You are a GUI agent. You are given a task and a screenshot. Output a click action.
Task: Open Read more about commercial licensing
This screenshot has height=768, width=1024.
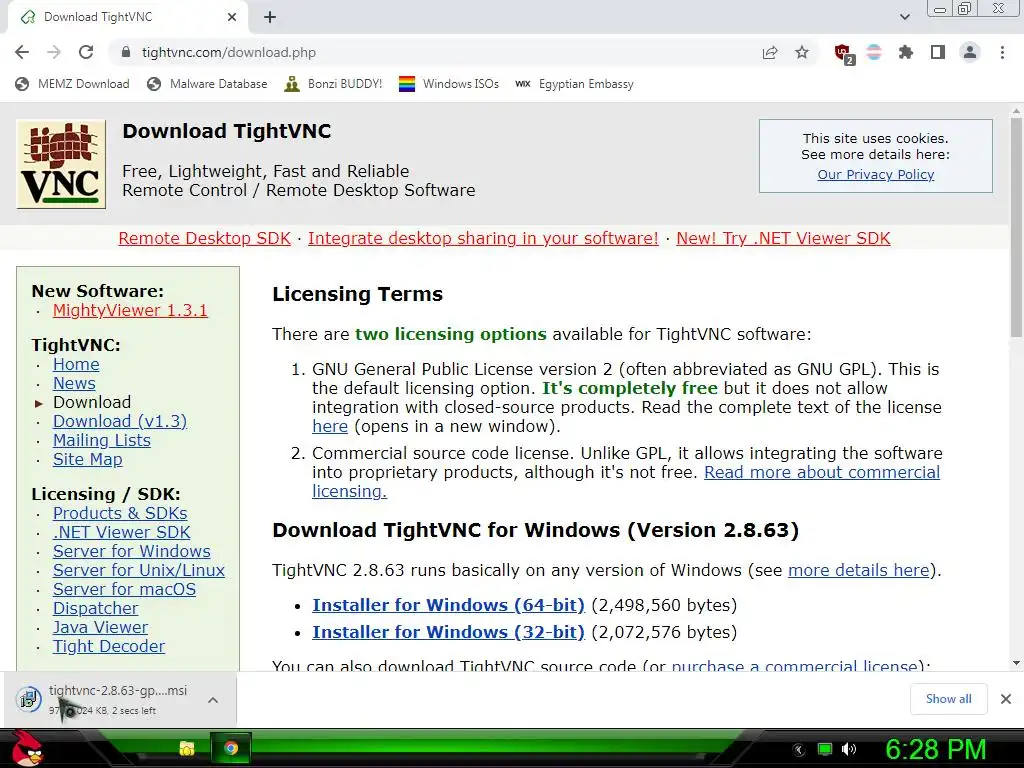[822, 472]
